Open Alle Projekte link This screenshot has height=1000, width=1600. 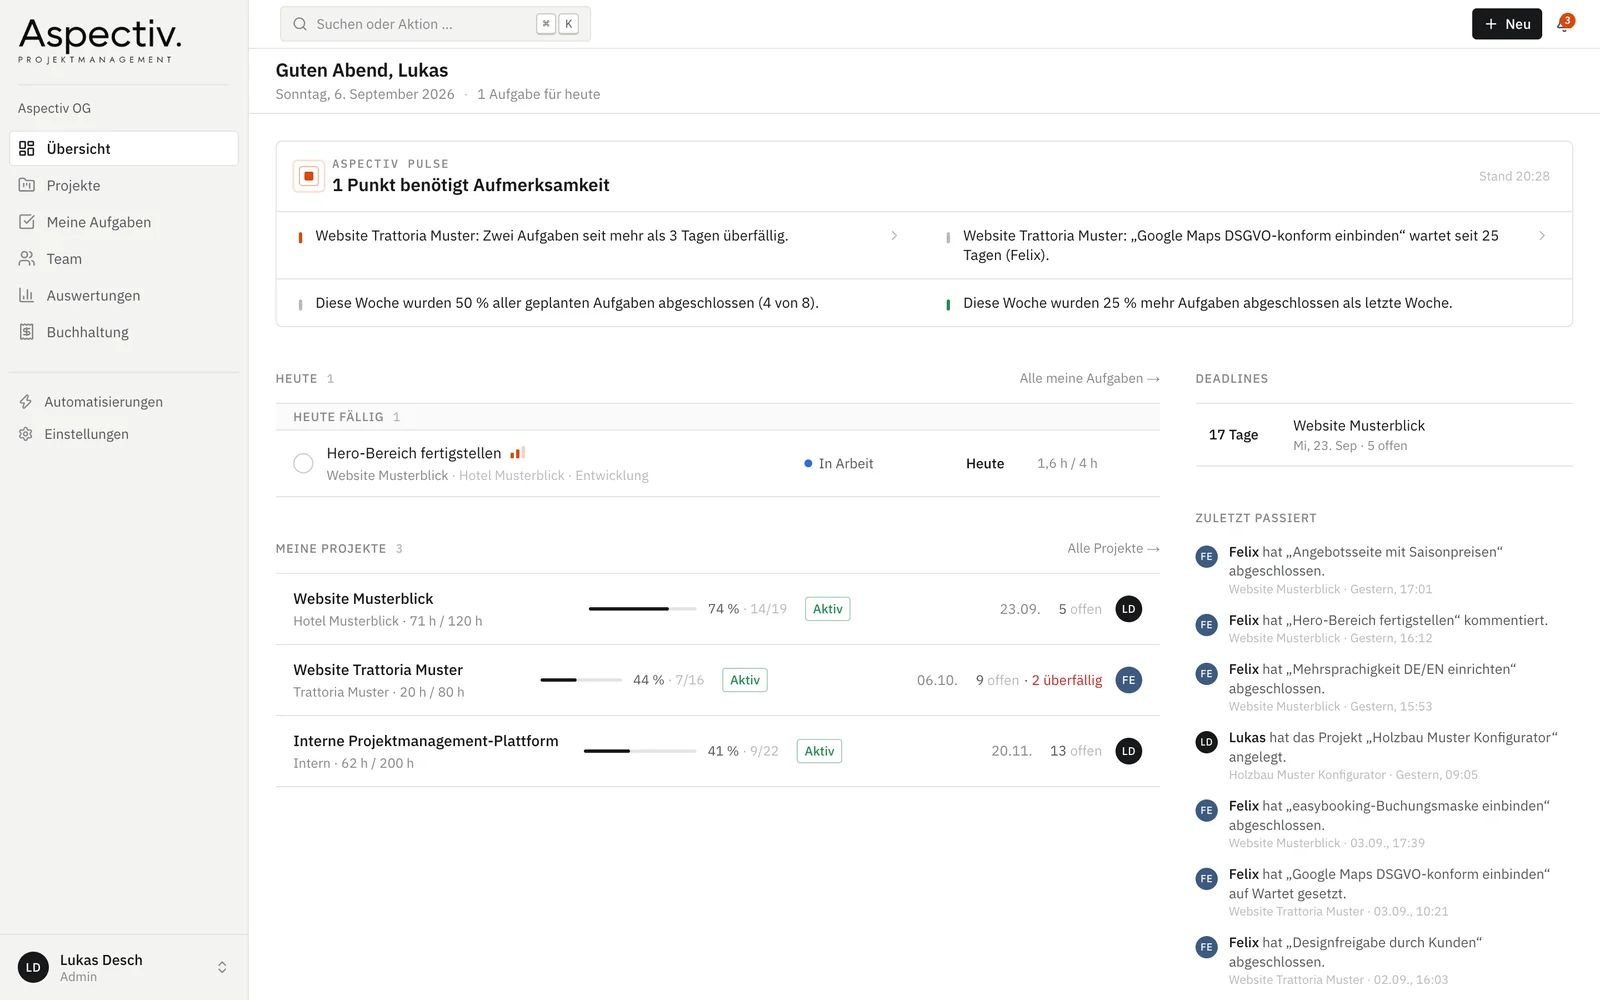(x=1113, y=548)
